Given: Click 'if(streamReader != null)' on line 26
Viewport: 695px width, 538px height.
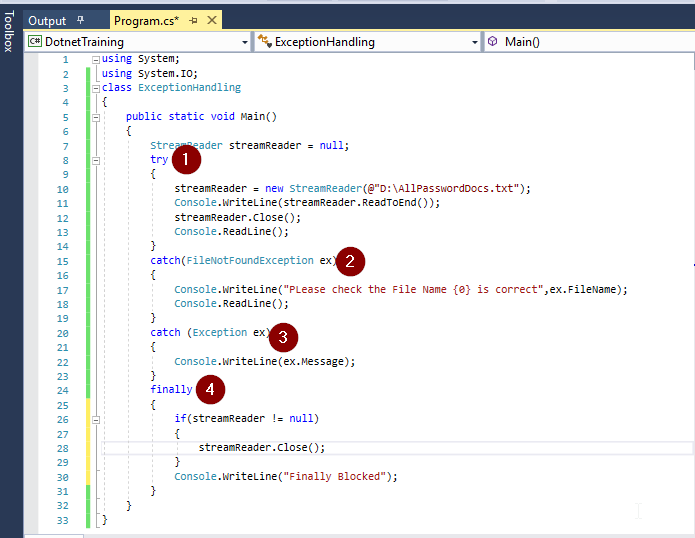Looking at the screenshot, I should click(x=246, y=418).
